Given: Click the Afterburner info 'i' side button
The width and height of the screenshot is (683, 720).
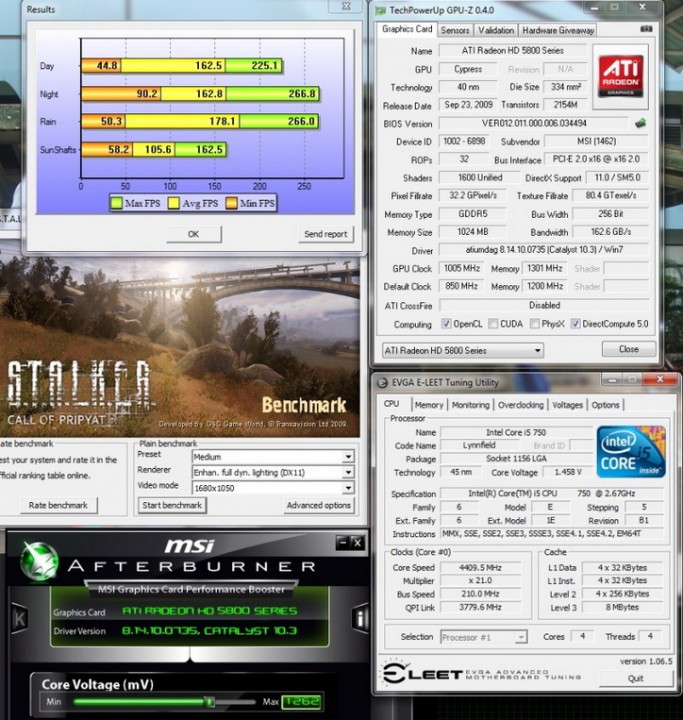Looking at the screenshot, I should pyautogui.click(x=359, y=619).
